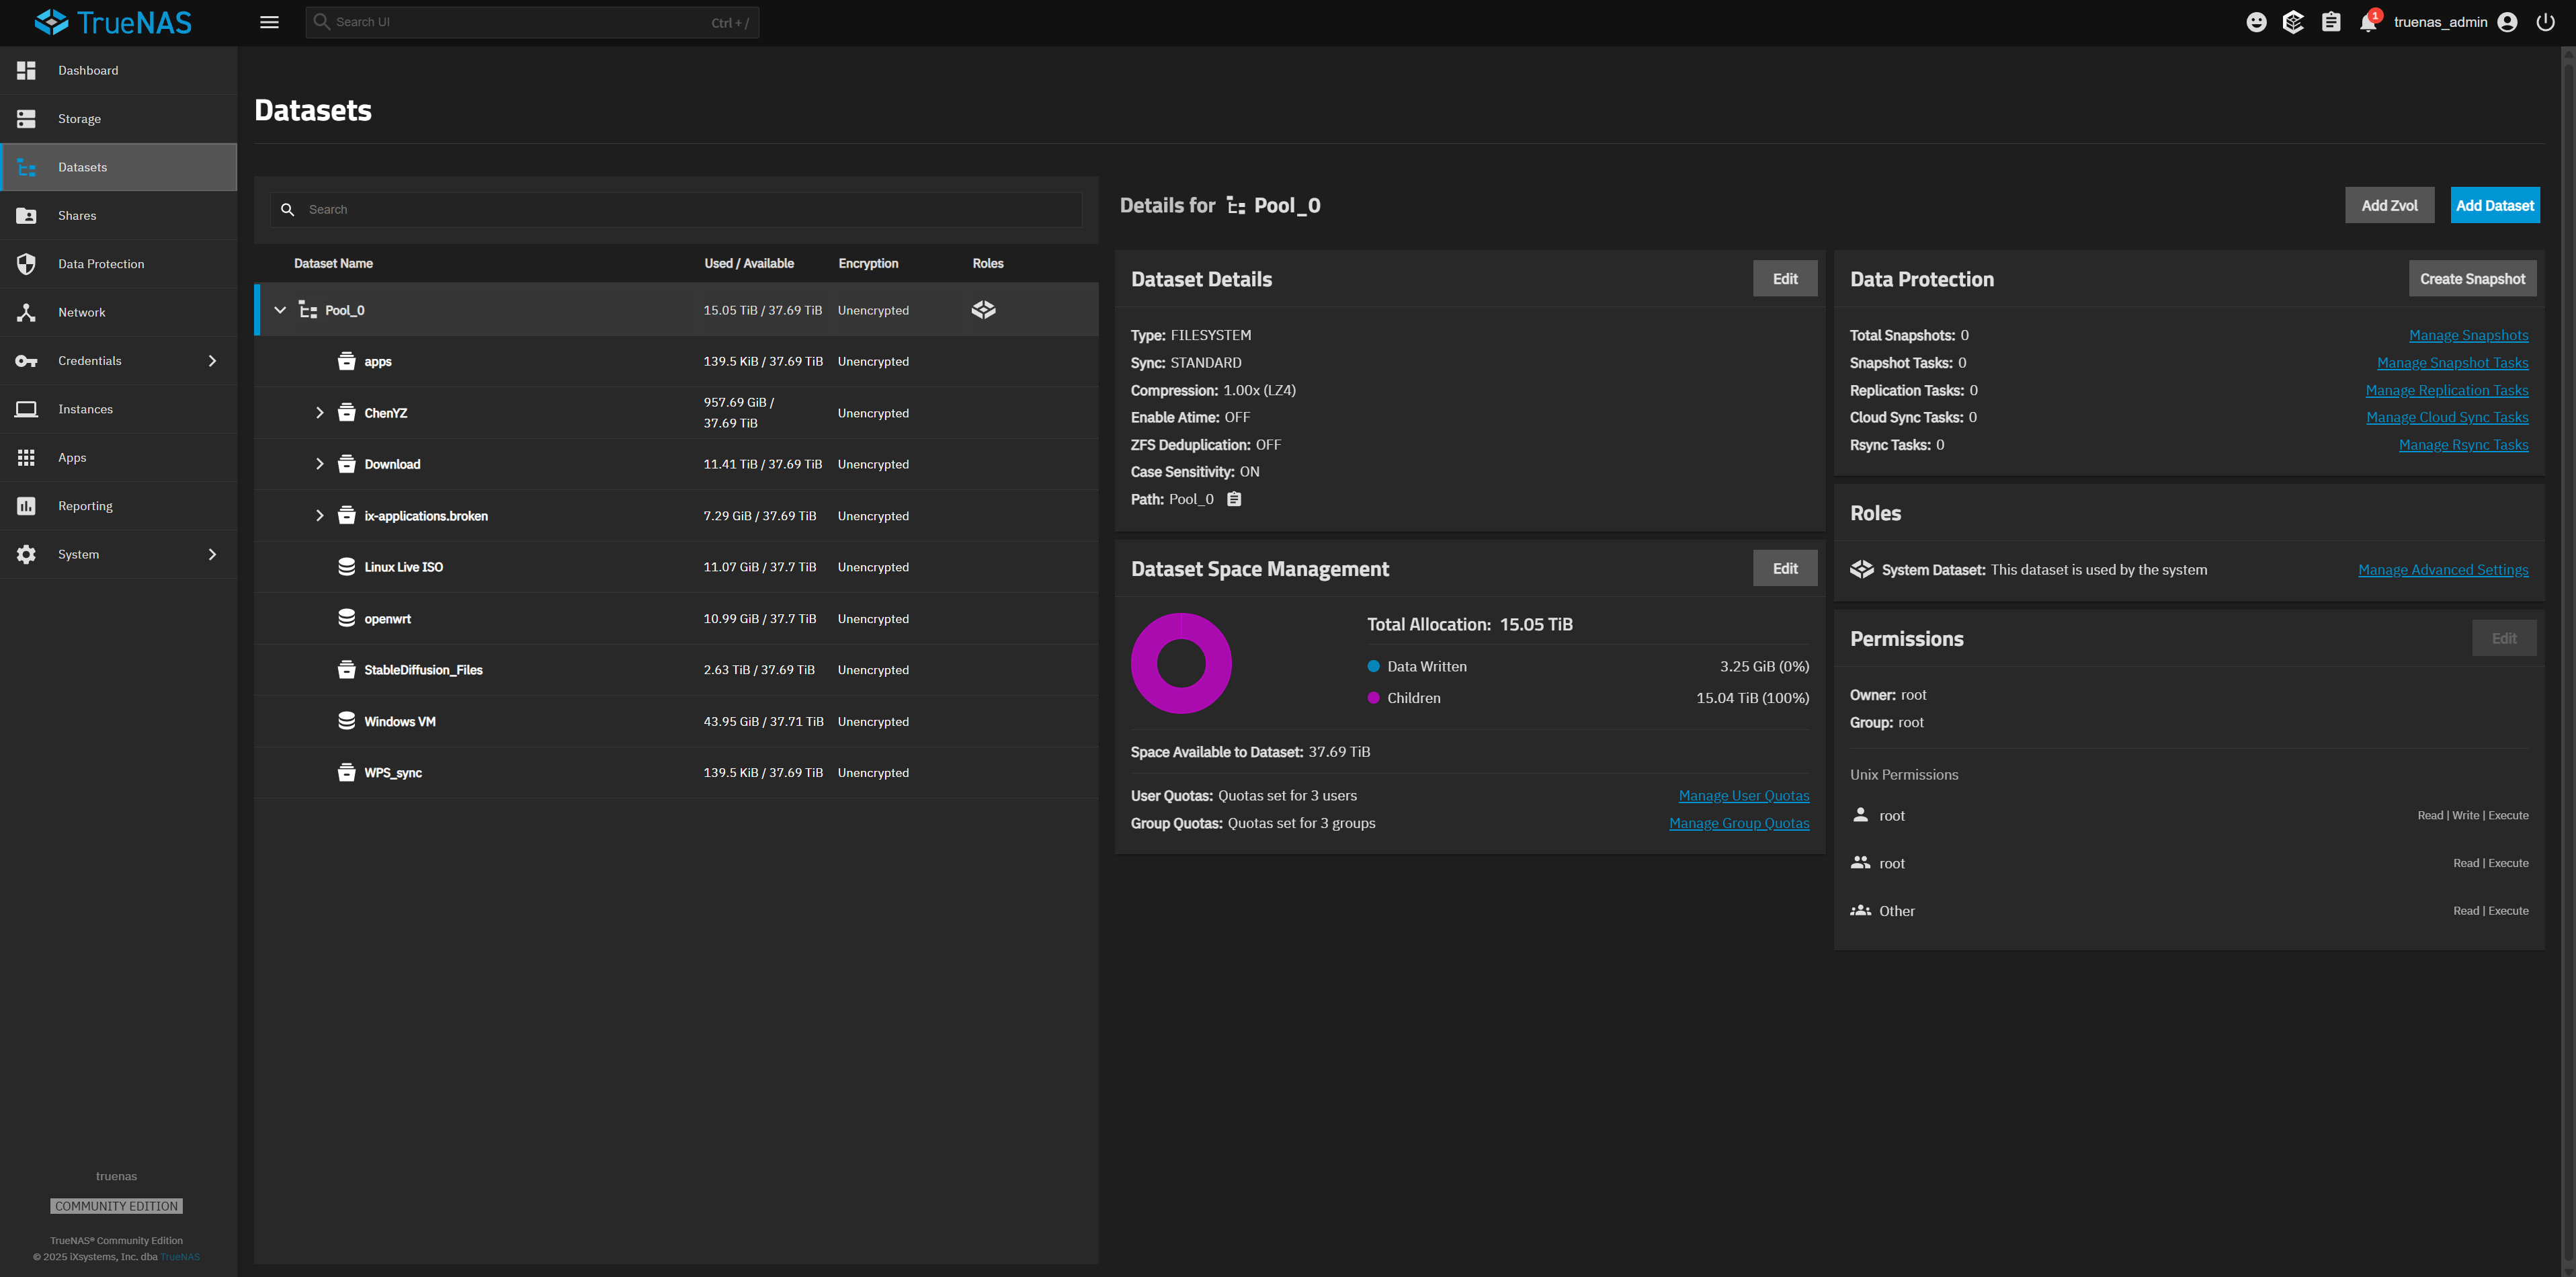Screen dimensions: 2576x1277
Task: Click the Reporting chart icon
Action: [x=26, y=506]
